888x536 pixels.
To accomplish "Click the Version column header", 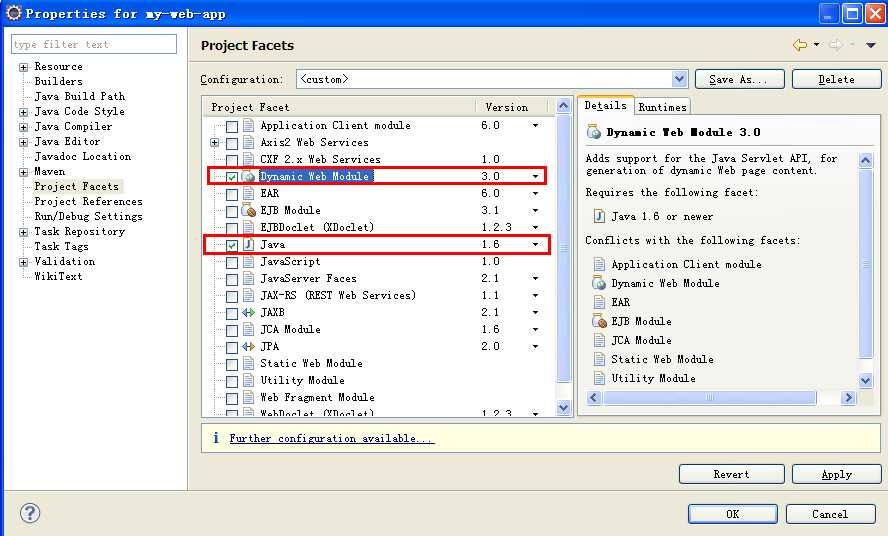I will pos(511,107).
